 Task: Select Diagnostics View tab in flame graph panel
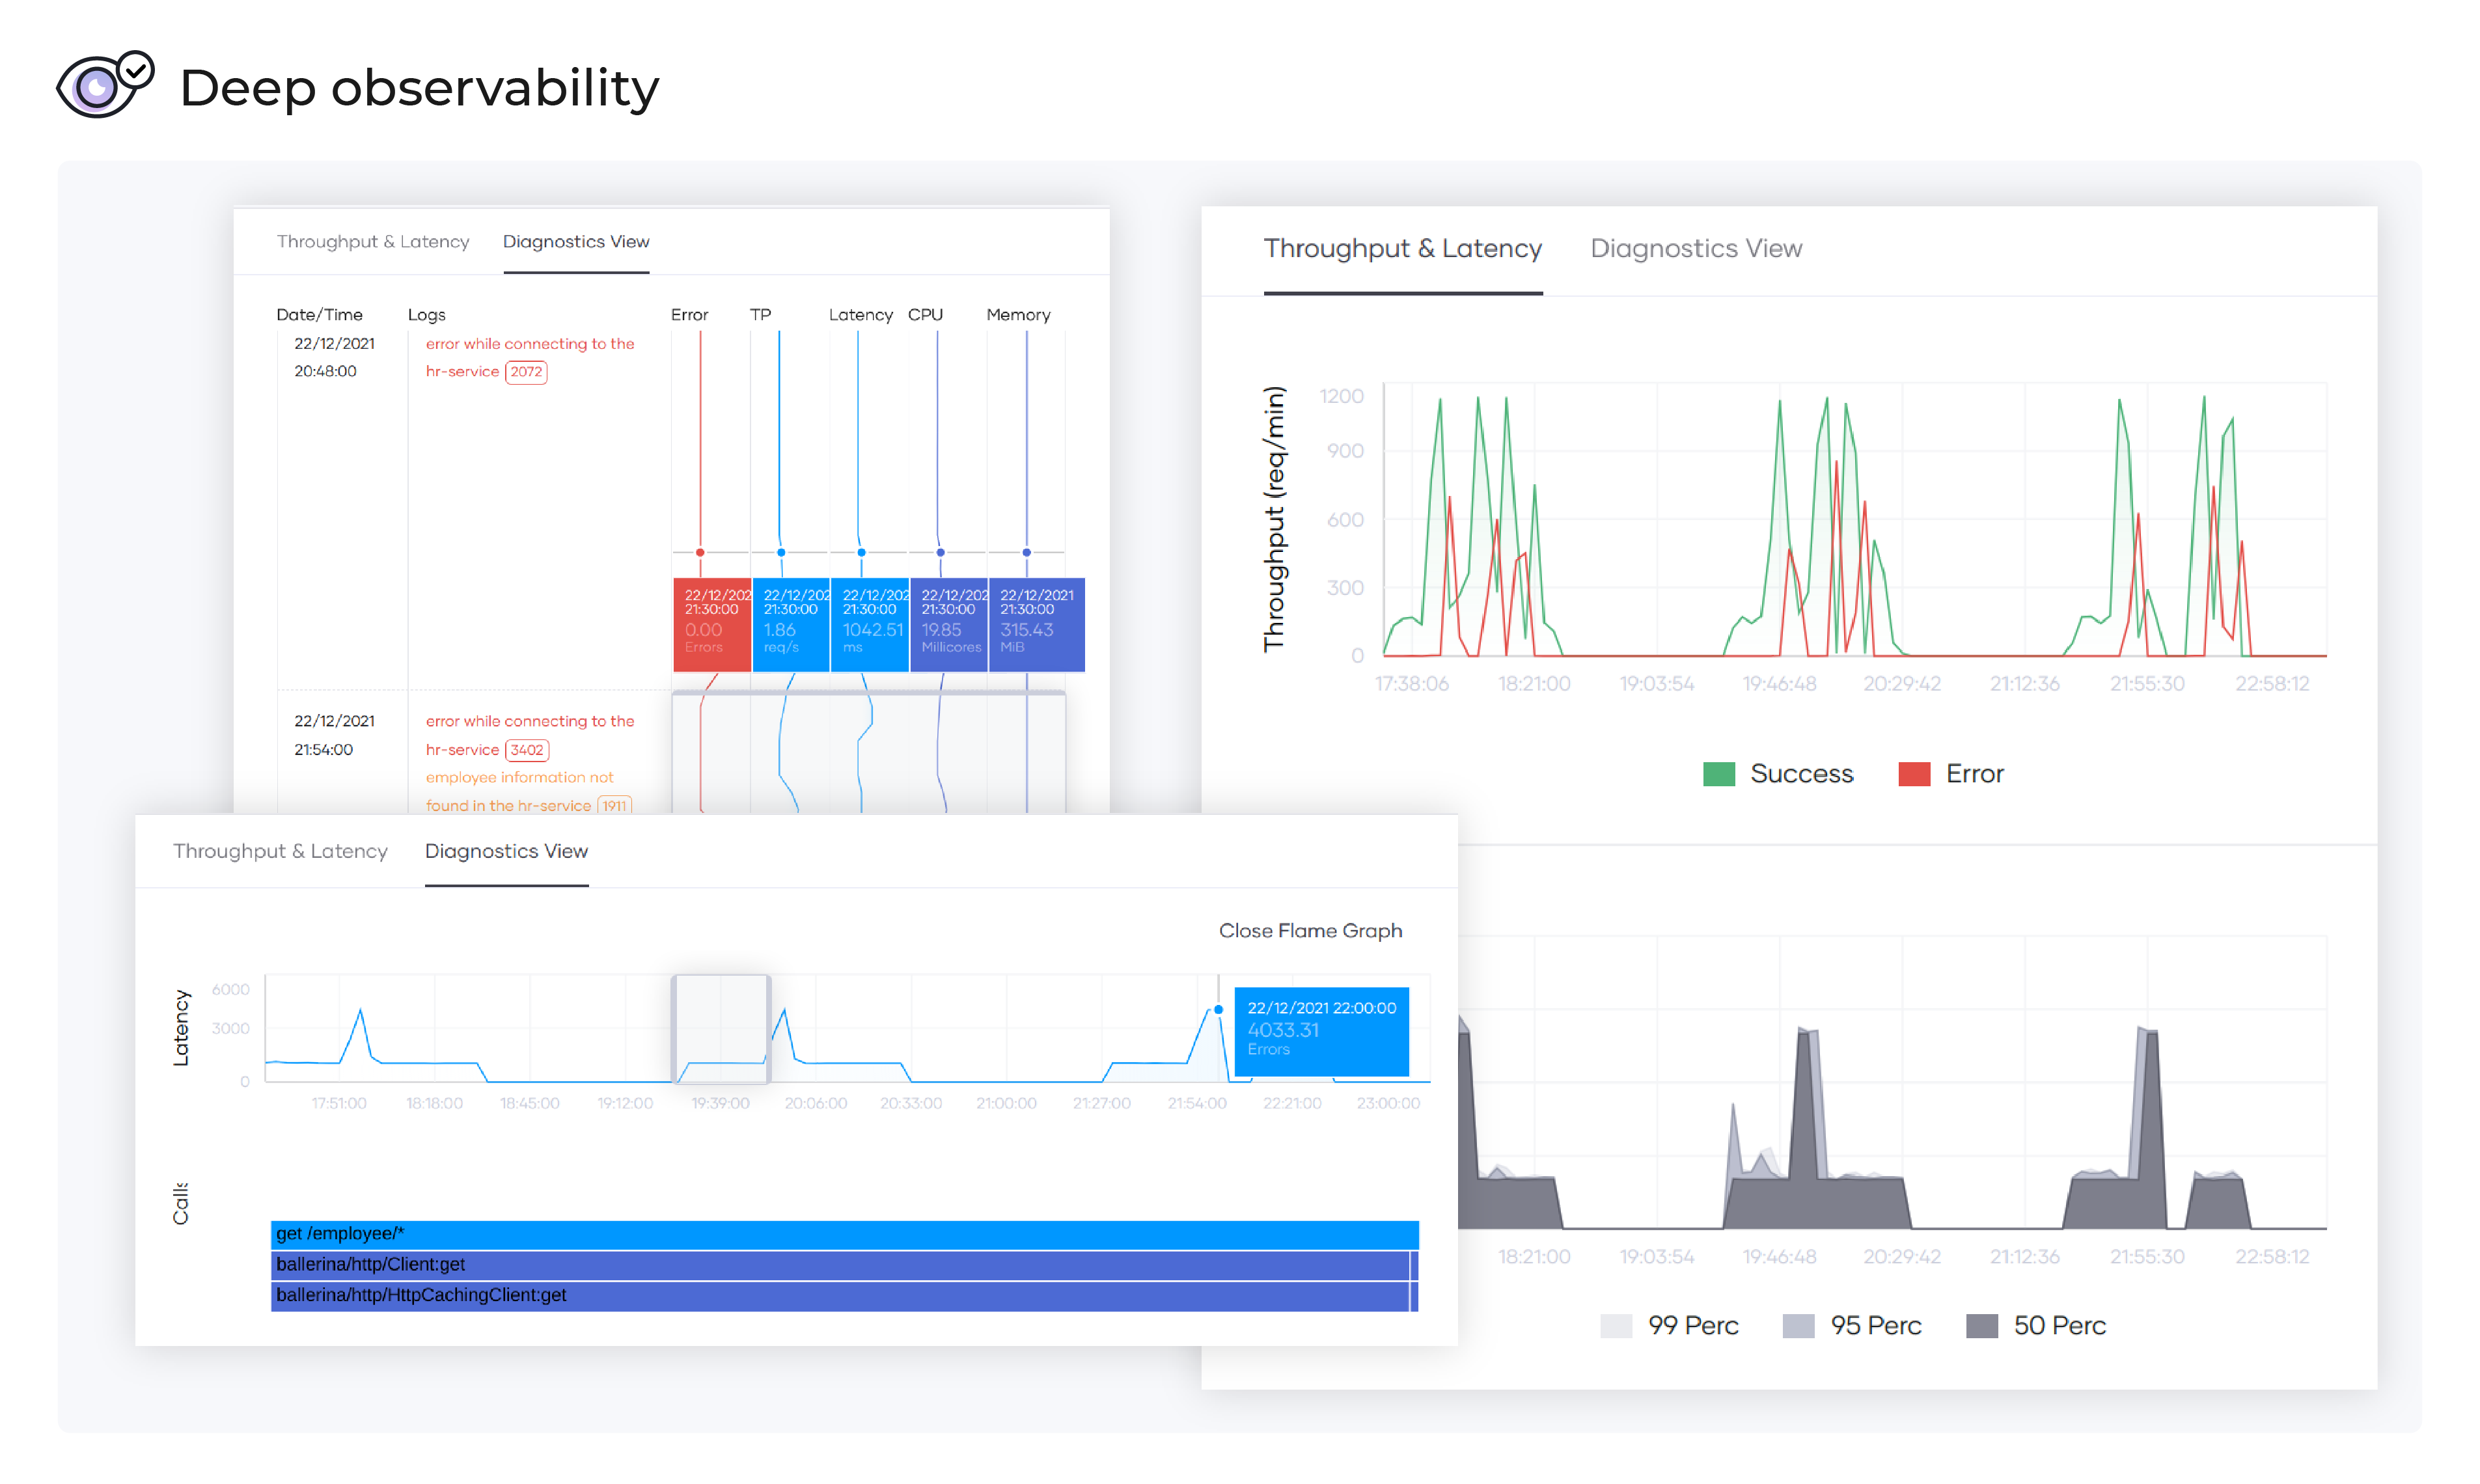click(506, 851)
